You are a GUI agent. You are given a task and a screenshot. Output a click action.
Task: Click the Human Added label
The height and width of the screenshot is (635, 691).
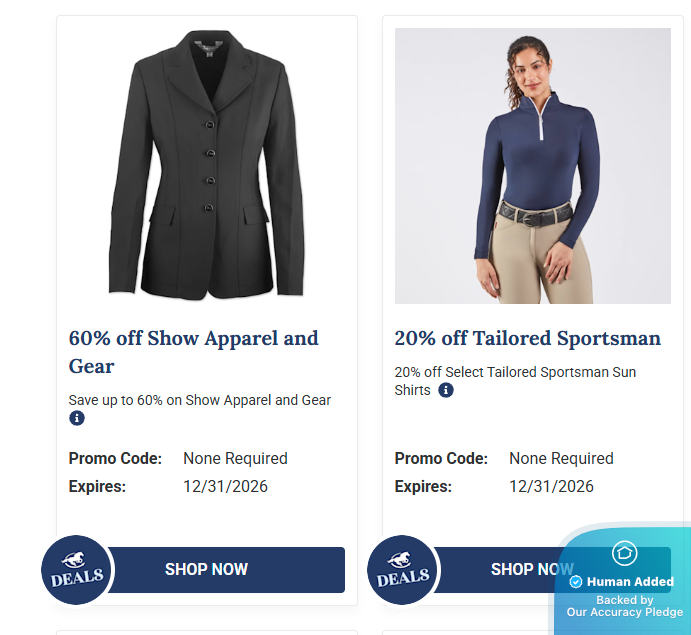[x=630, y=581]
